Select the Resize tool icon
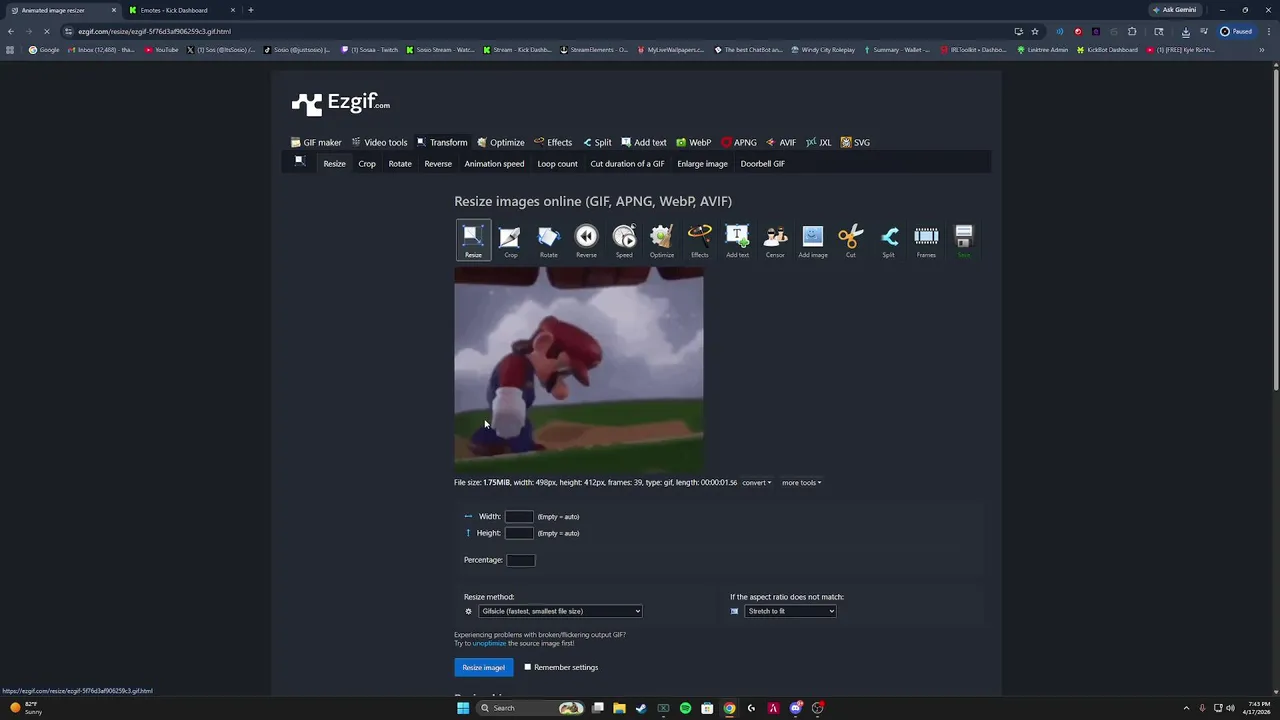The width and height of the screenshot is (1280, 720). pos(473,240)
